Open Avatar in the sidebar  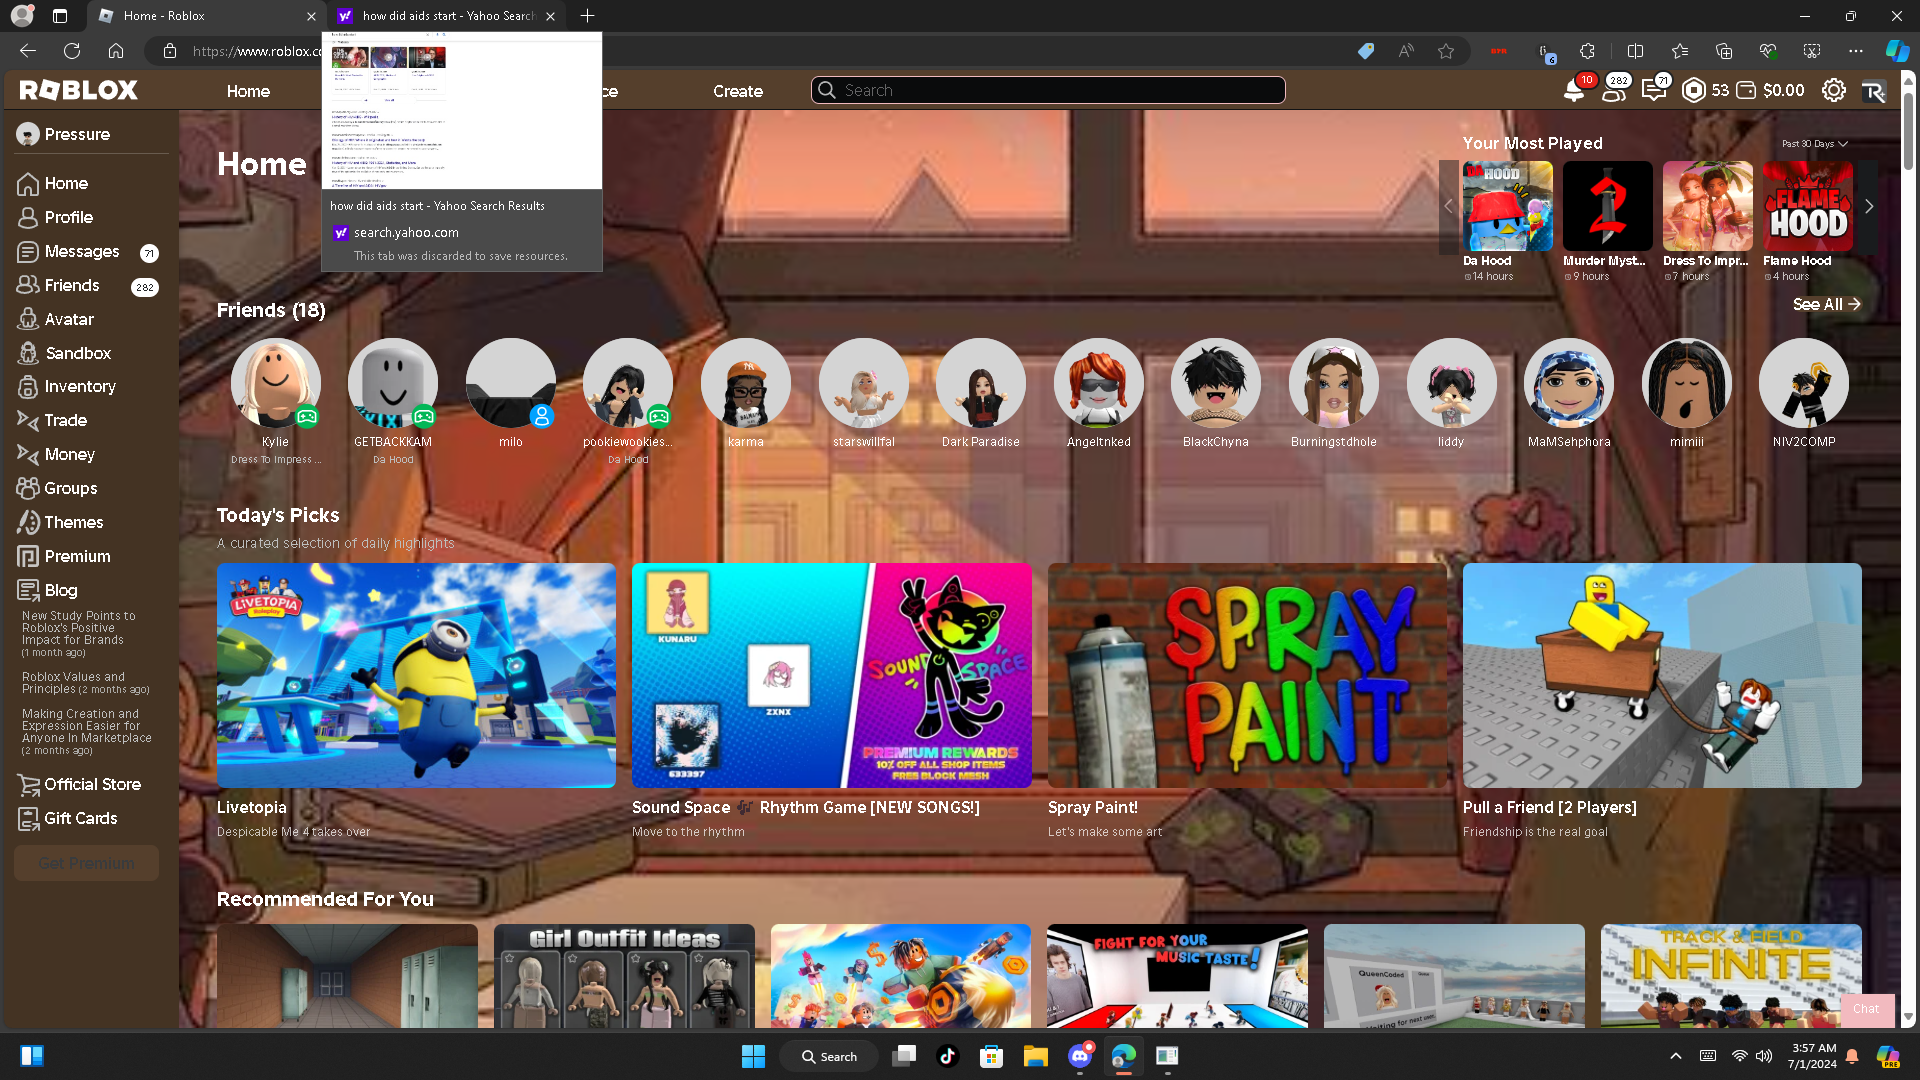69,319
